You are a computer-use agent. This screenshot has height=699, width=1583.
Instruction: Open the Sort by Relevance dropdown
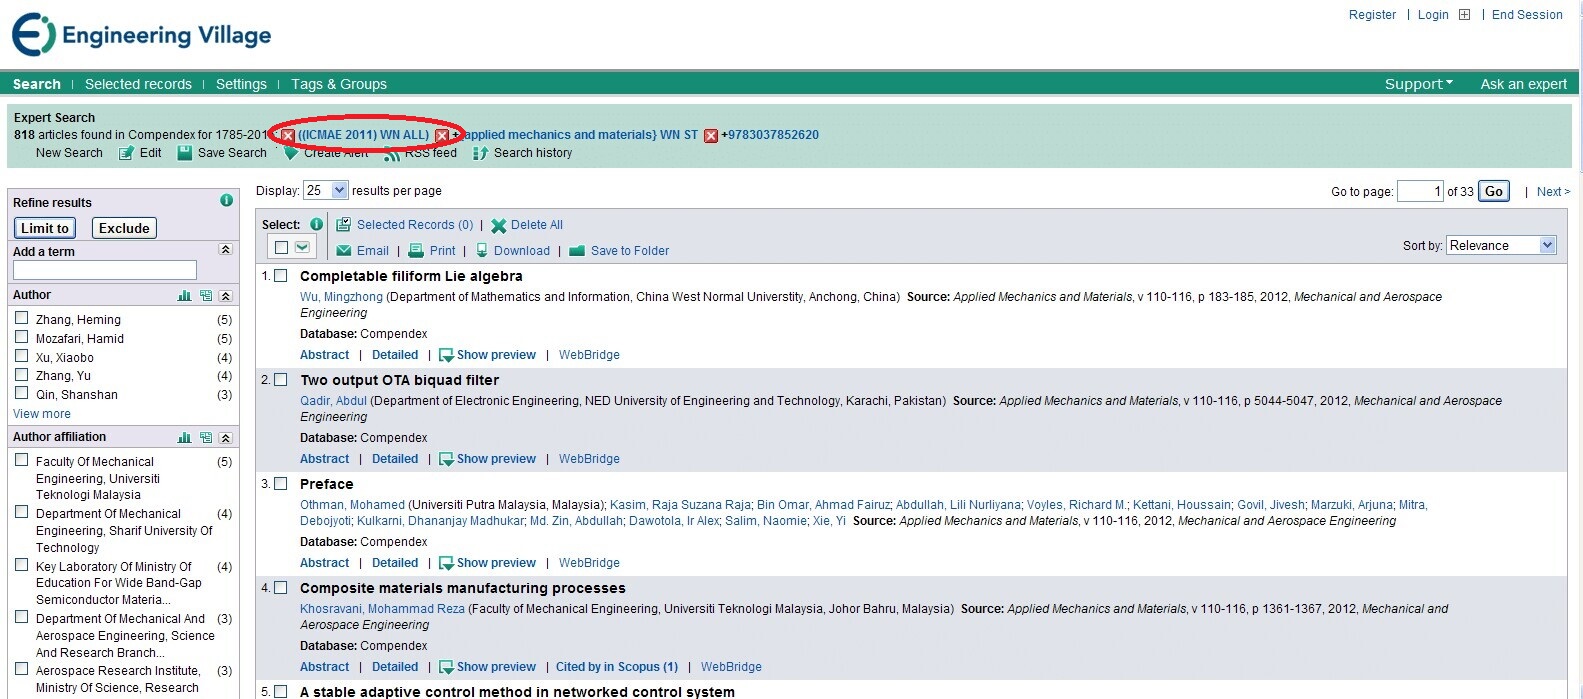click(1547, 245)
